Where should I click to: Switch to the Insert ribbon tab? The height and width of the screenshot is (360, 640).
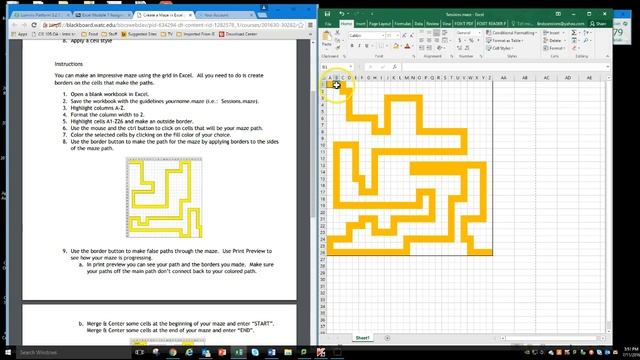coord(360,24)
